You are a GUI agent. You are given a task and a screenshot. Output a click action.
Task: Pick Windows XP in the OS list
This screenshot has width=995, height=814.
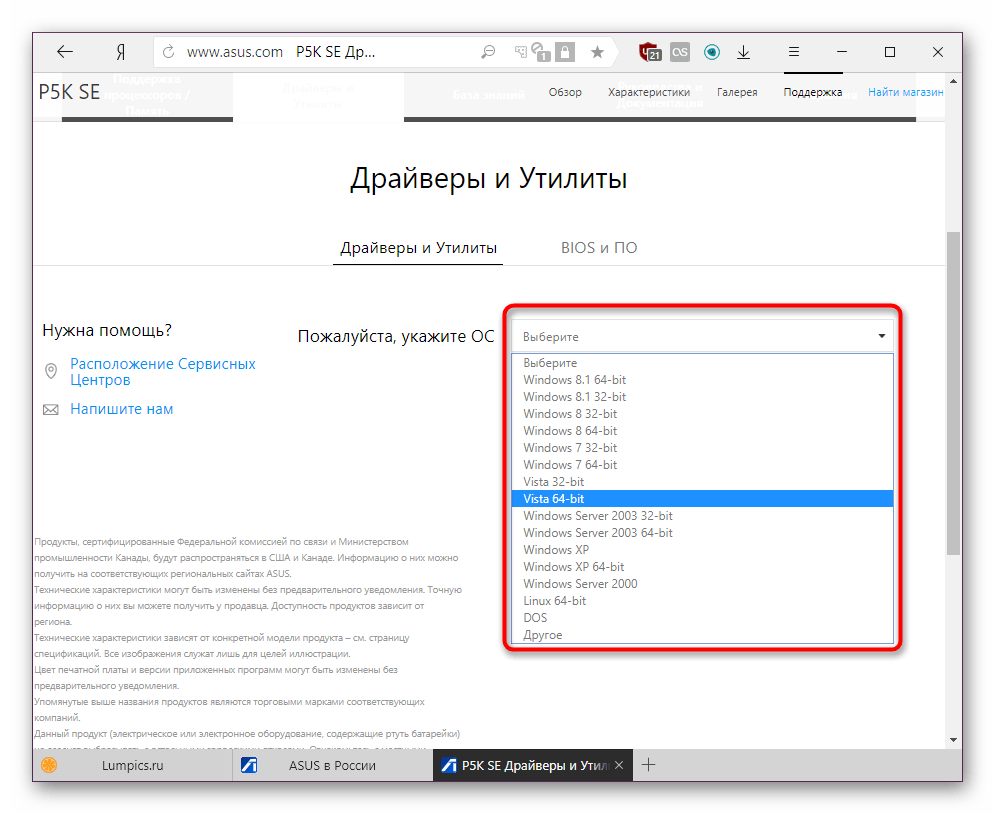coord(556,550)
